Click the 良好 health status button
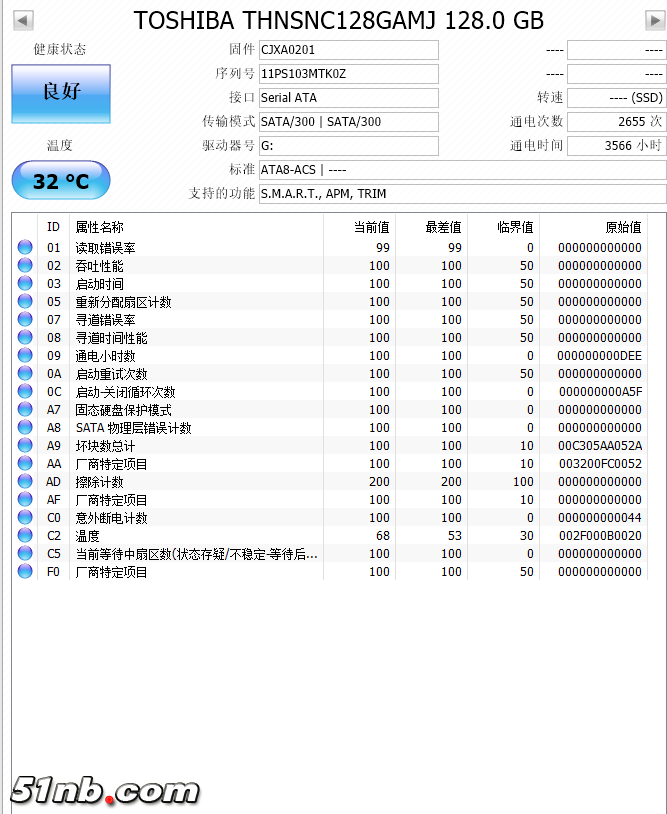The width and height of the screenshot is (667, 814). pyautogui.click(x=61, y=94)
